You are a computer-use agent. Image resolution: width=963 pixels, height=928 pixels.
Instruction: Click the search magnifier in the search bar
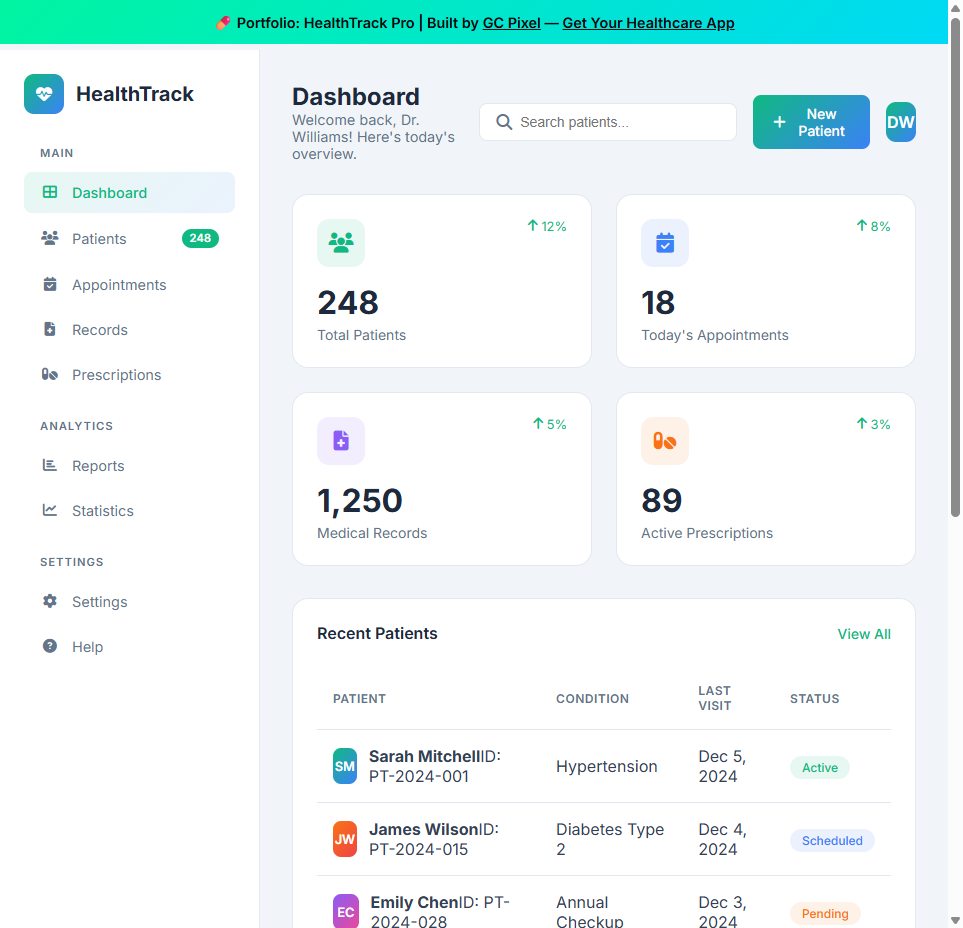click(x=504, y=121)
